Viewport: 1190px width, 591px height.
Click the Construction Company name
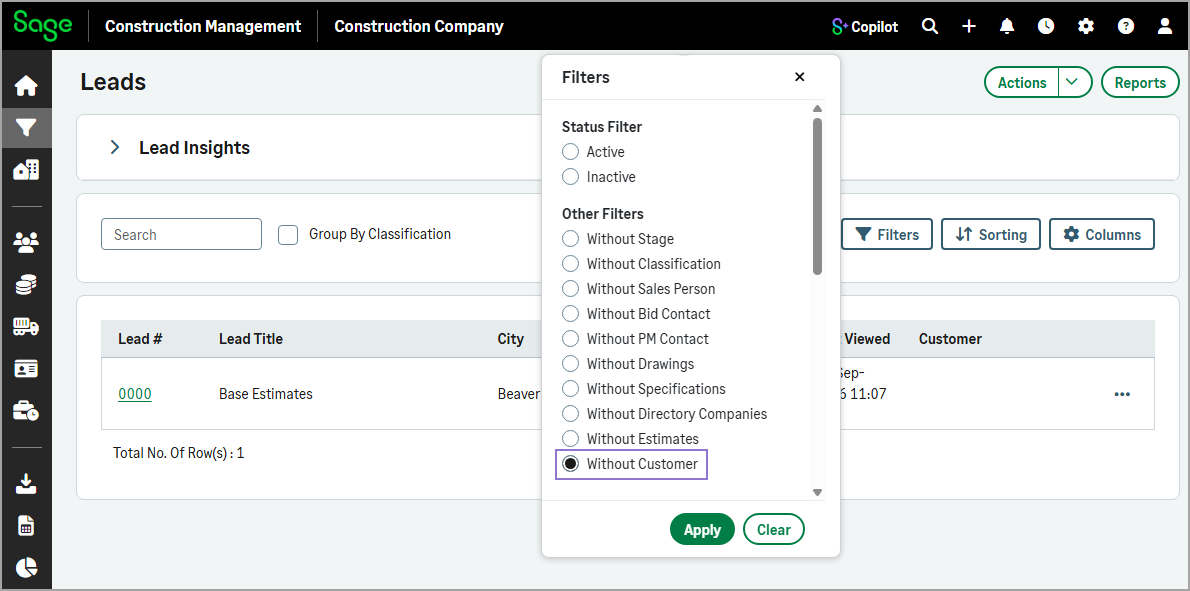coord(419,27)
